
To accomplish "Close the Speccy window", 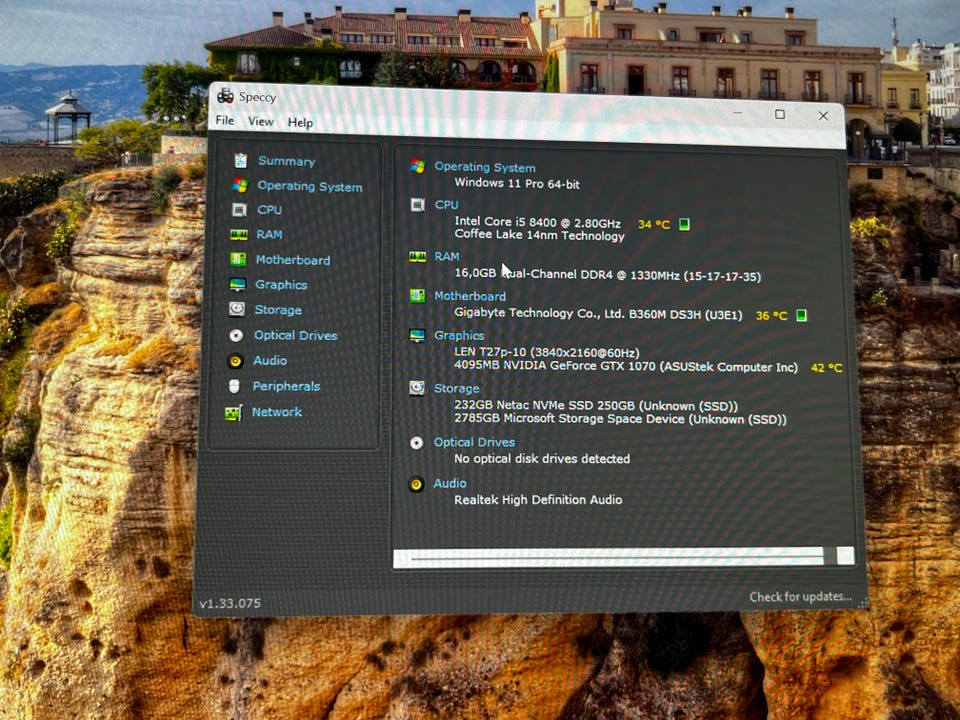I will pyautogui.click(x=823, y=115).
